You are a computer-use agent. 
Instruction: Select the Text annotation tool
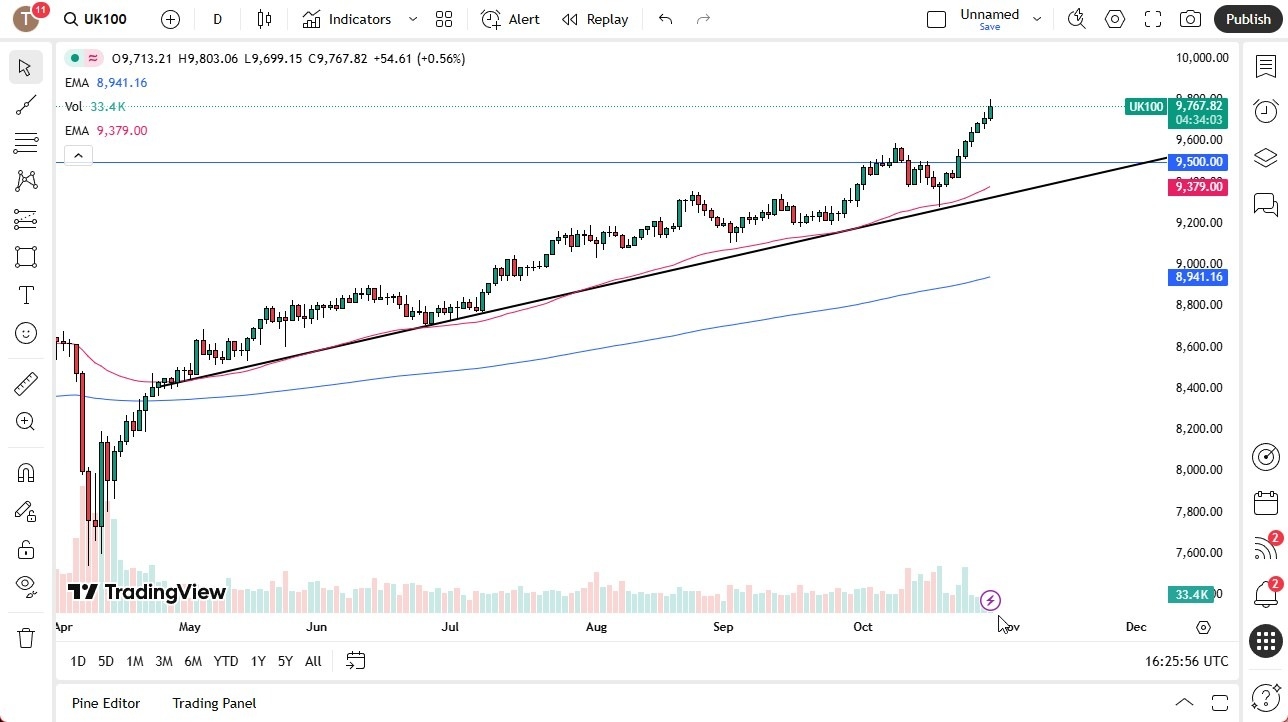[x=25, y=295]
